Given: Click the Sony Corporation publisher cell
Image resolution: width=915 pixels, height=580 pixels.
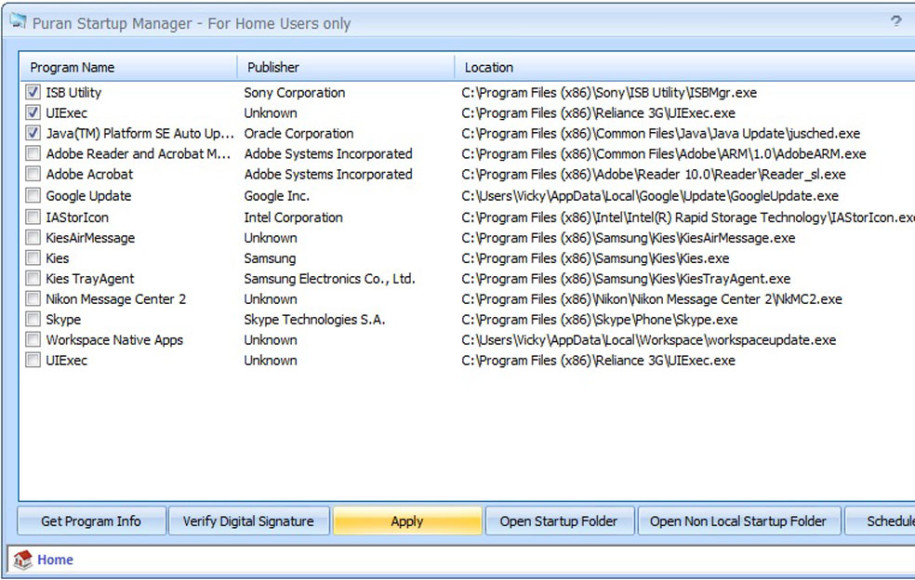Looking at the screenshot, I should pyautogui.click(x=295, y=92).
